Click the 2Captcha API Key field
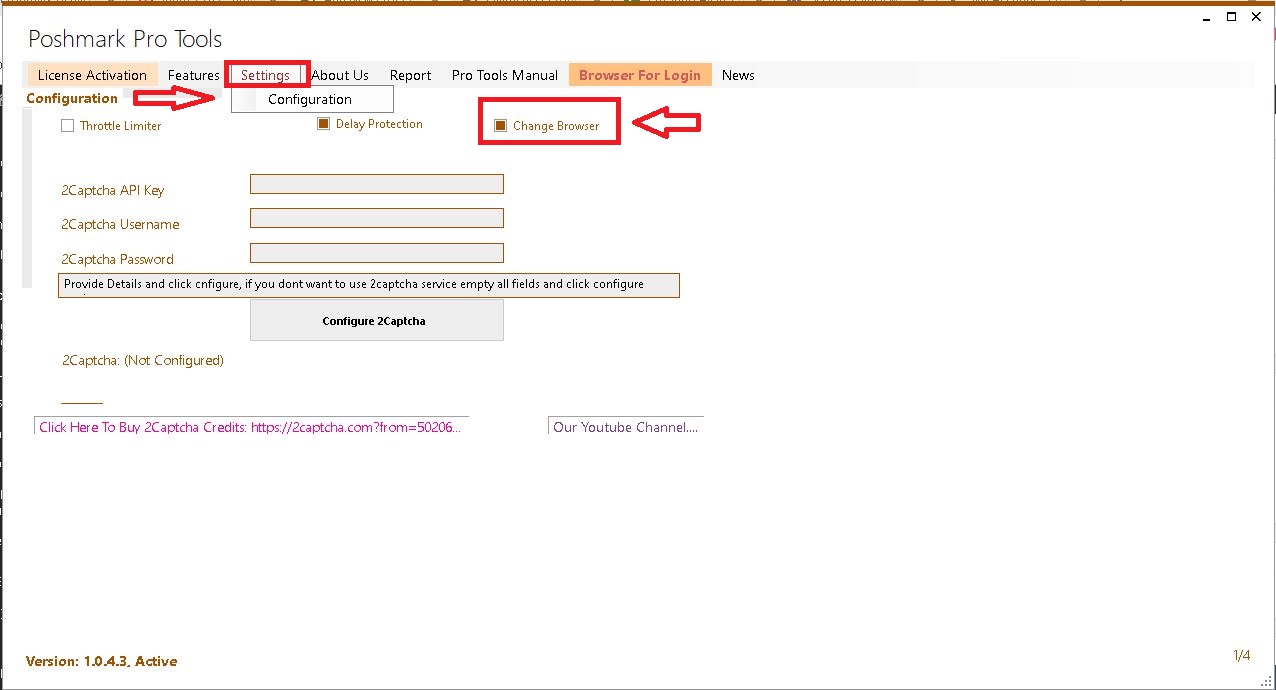The width and height of the screenshot is (1276, 690). coord(377,184)
